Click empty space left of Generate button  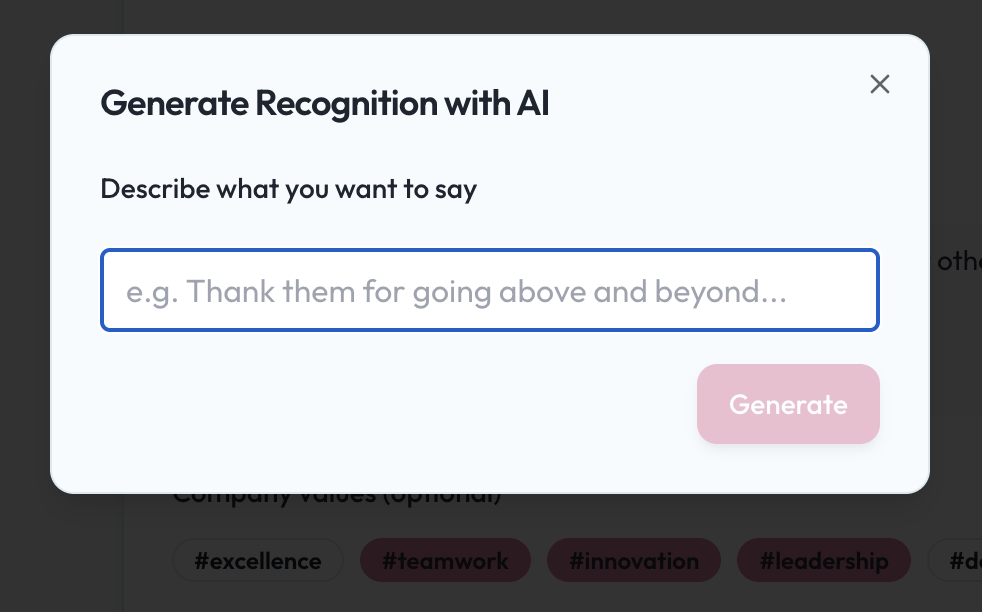[400, 404]
